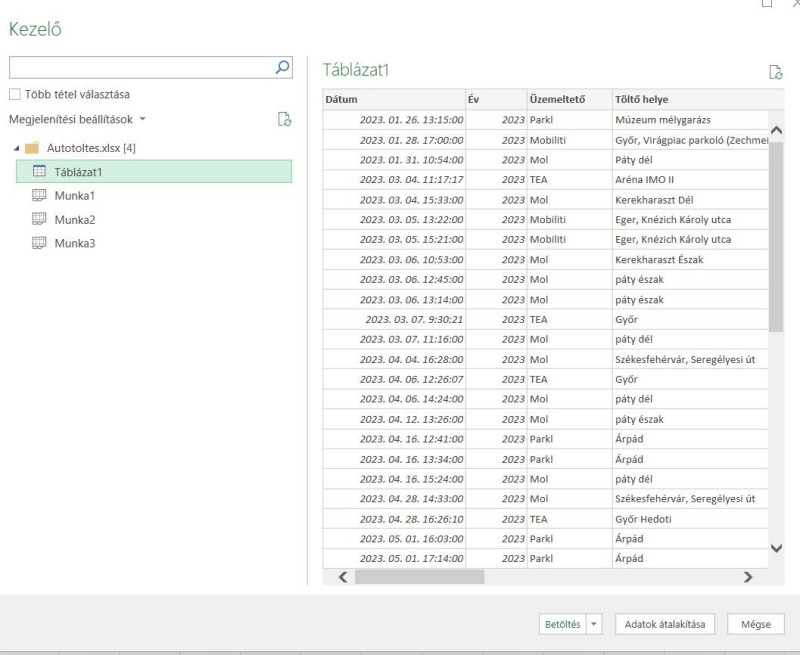Collapse the Autotoltes.xlsx tree node
The height and width of the screenshot is (655, 800).
coord(16,148)
